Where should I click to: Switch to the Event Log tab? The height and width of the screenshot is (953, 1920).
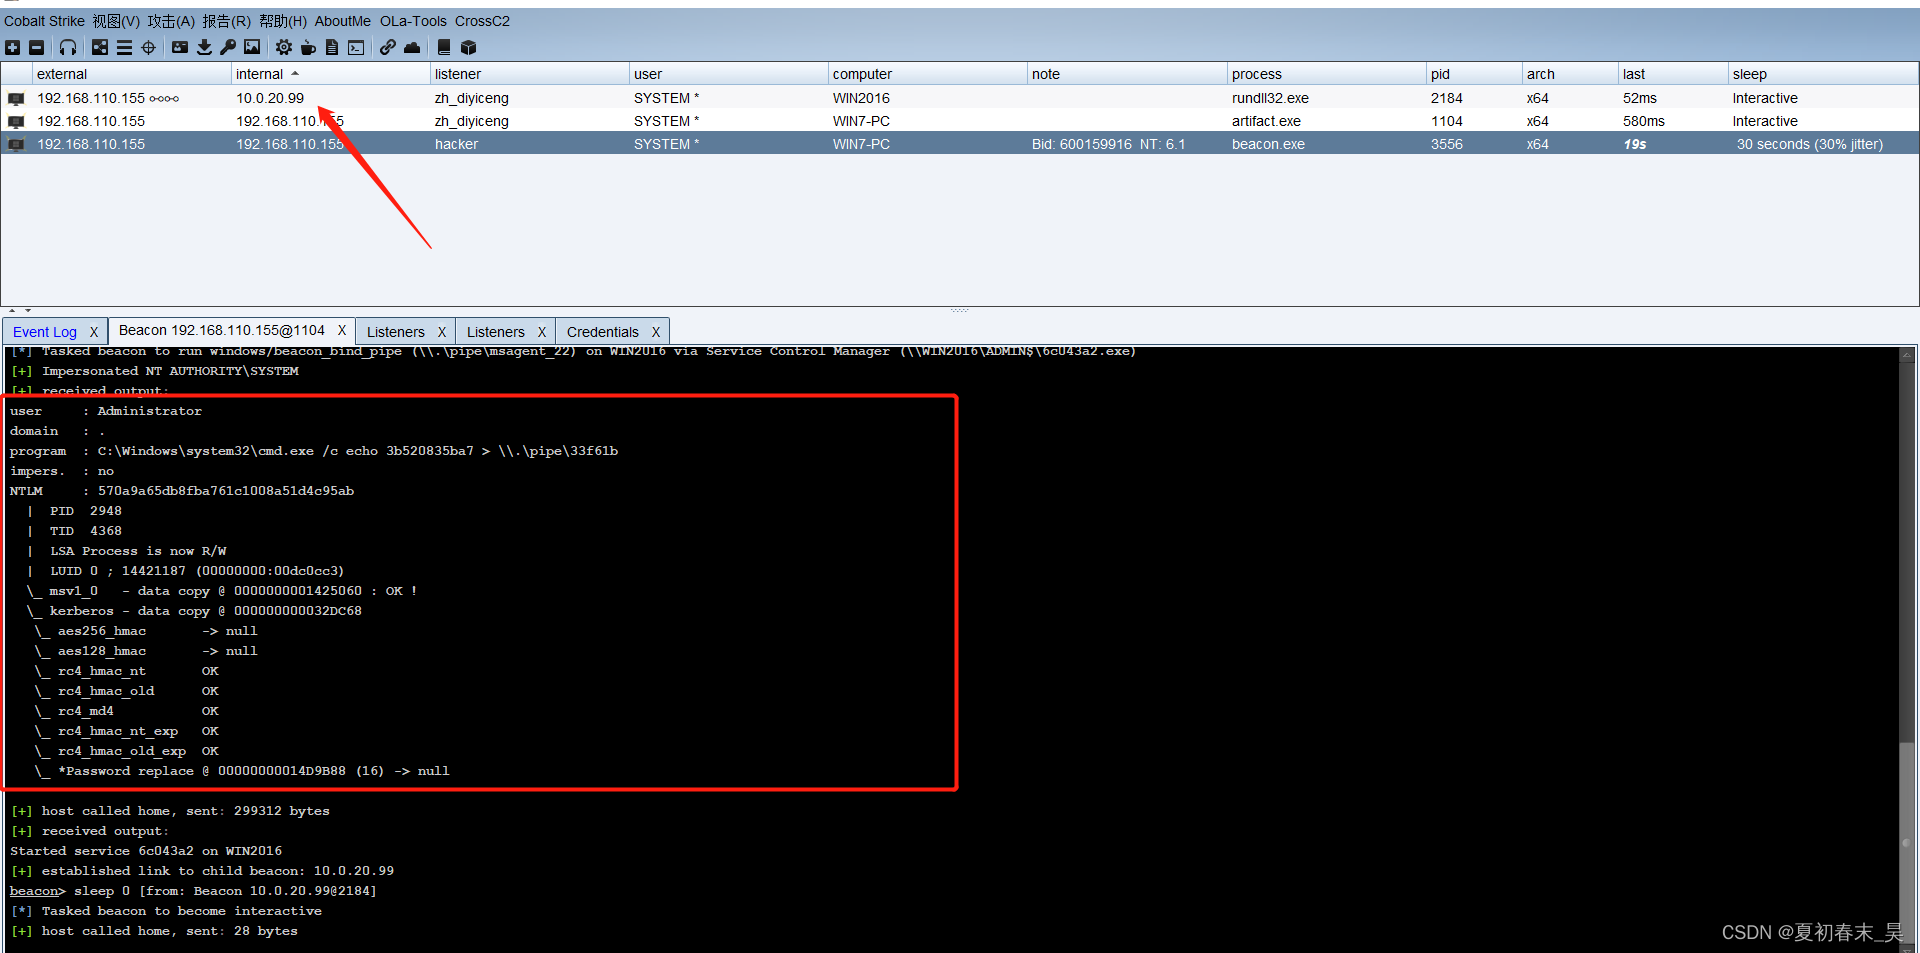[45, 332]
